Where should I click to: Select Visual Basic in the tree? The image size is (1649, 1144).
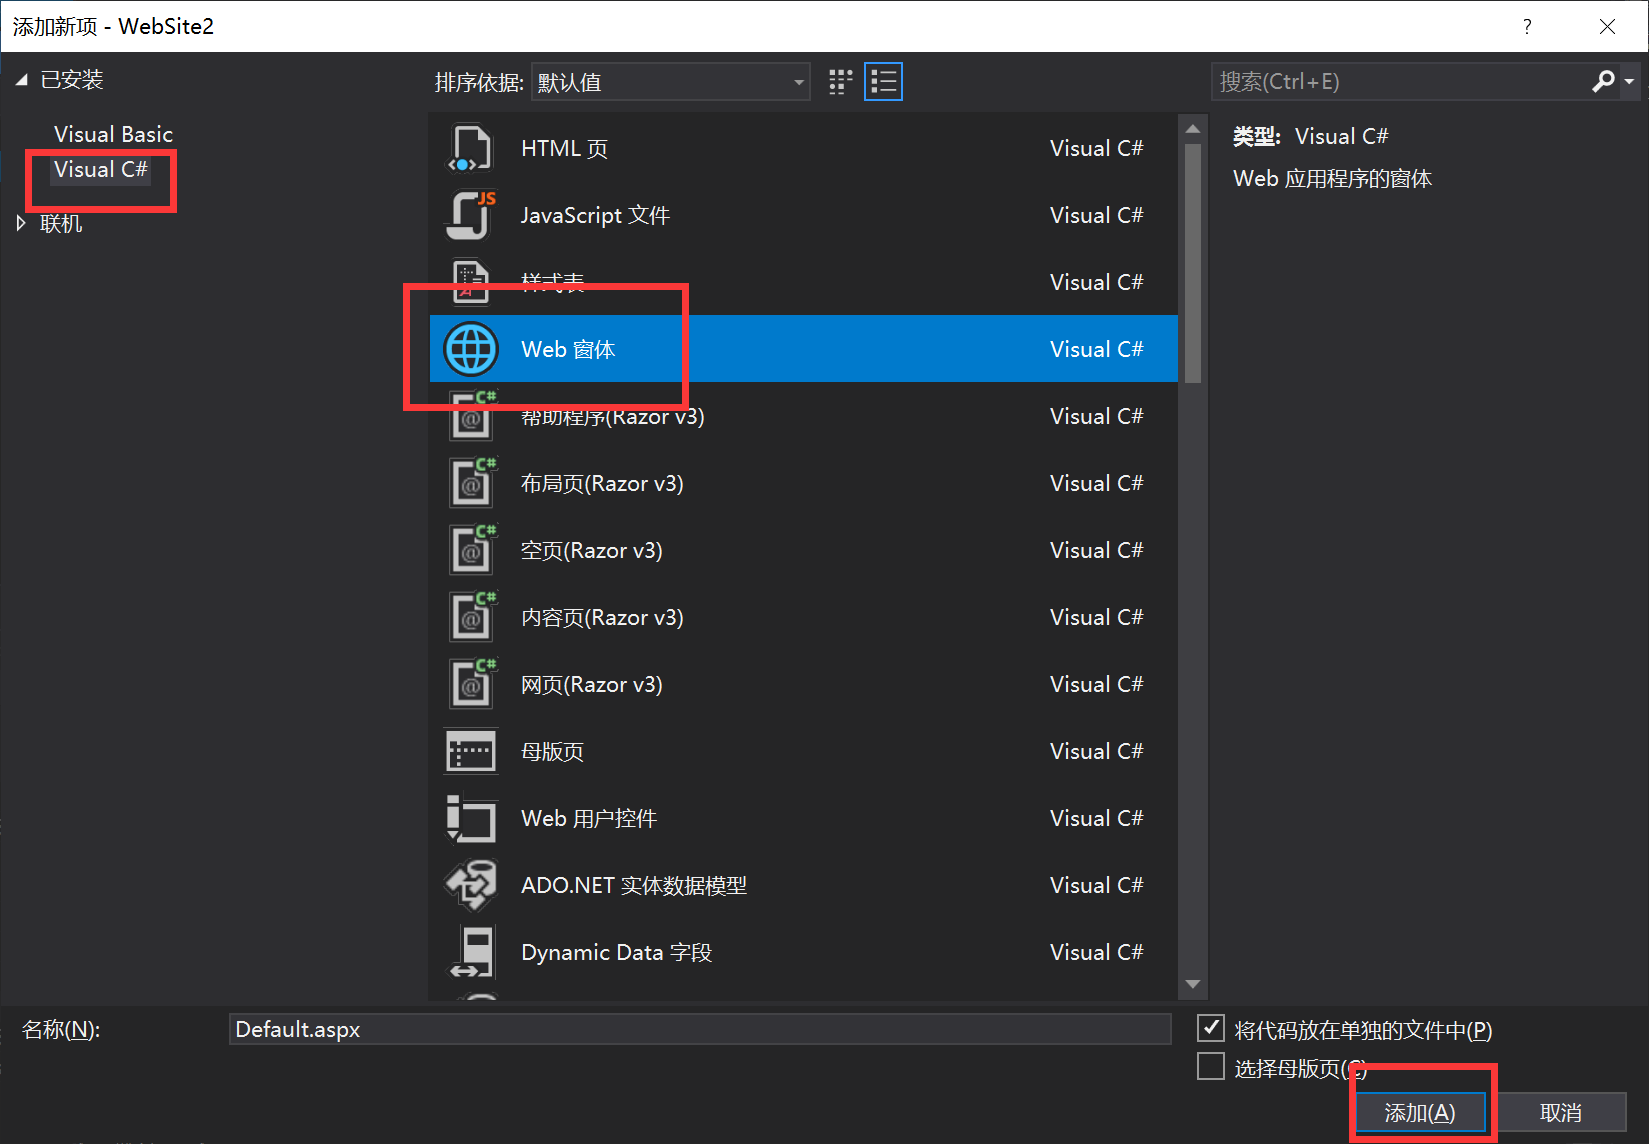click(113, 134)
